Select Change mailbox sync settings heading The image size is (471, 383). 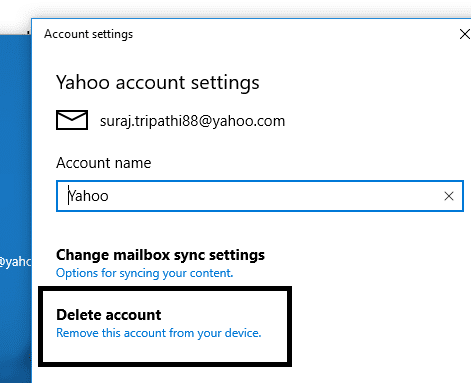[160, 255]
